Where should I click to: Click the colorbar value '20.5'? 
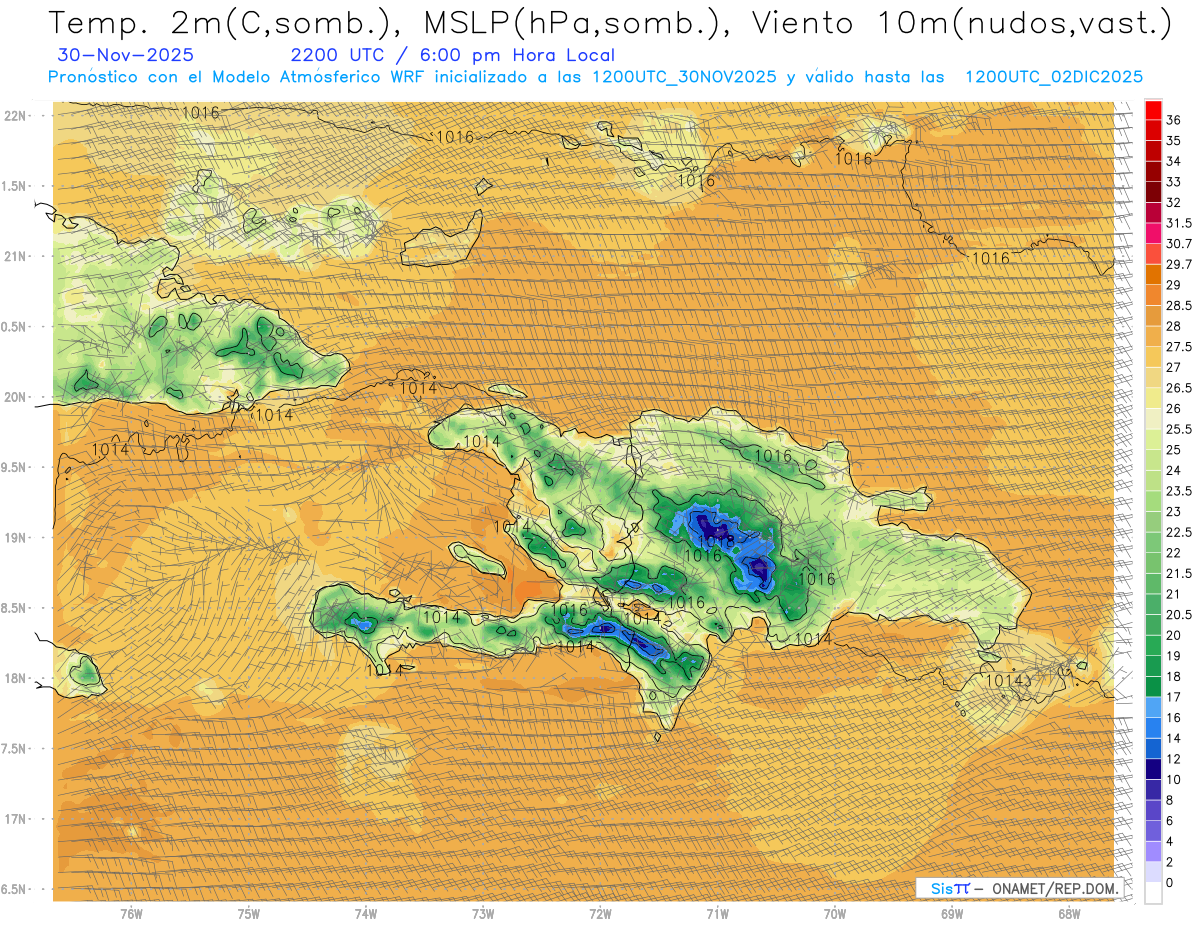coord(1179,614)
